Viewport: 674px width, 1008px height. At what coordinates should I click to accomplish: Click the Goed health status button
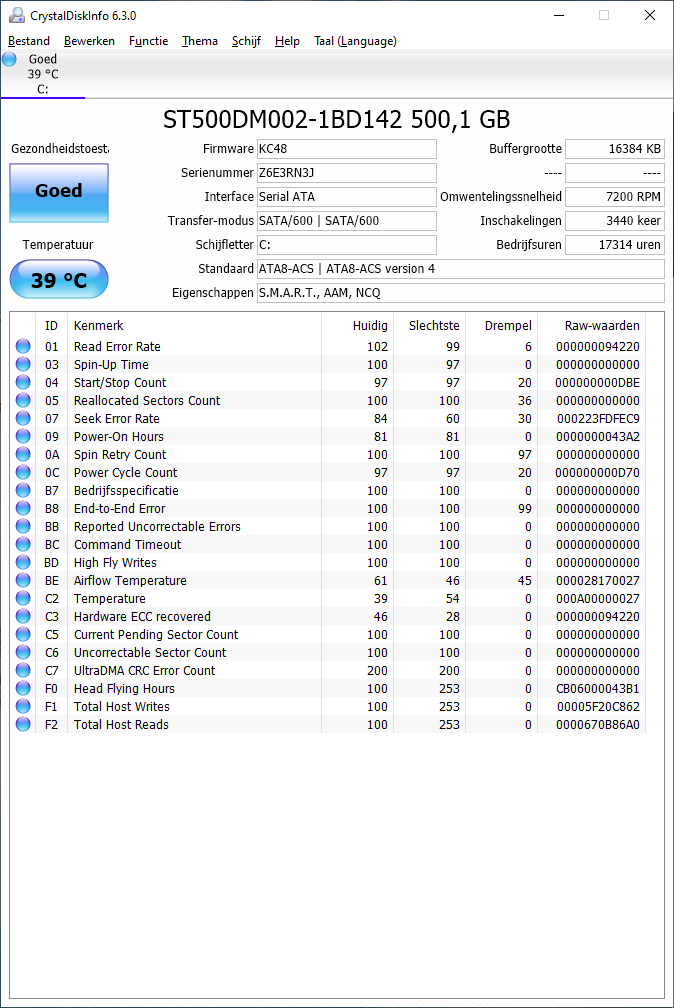(59, 192)
